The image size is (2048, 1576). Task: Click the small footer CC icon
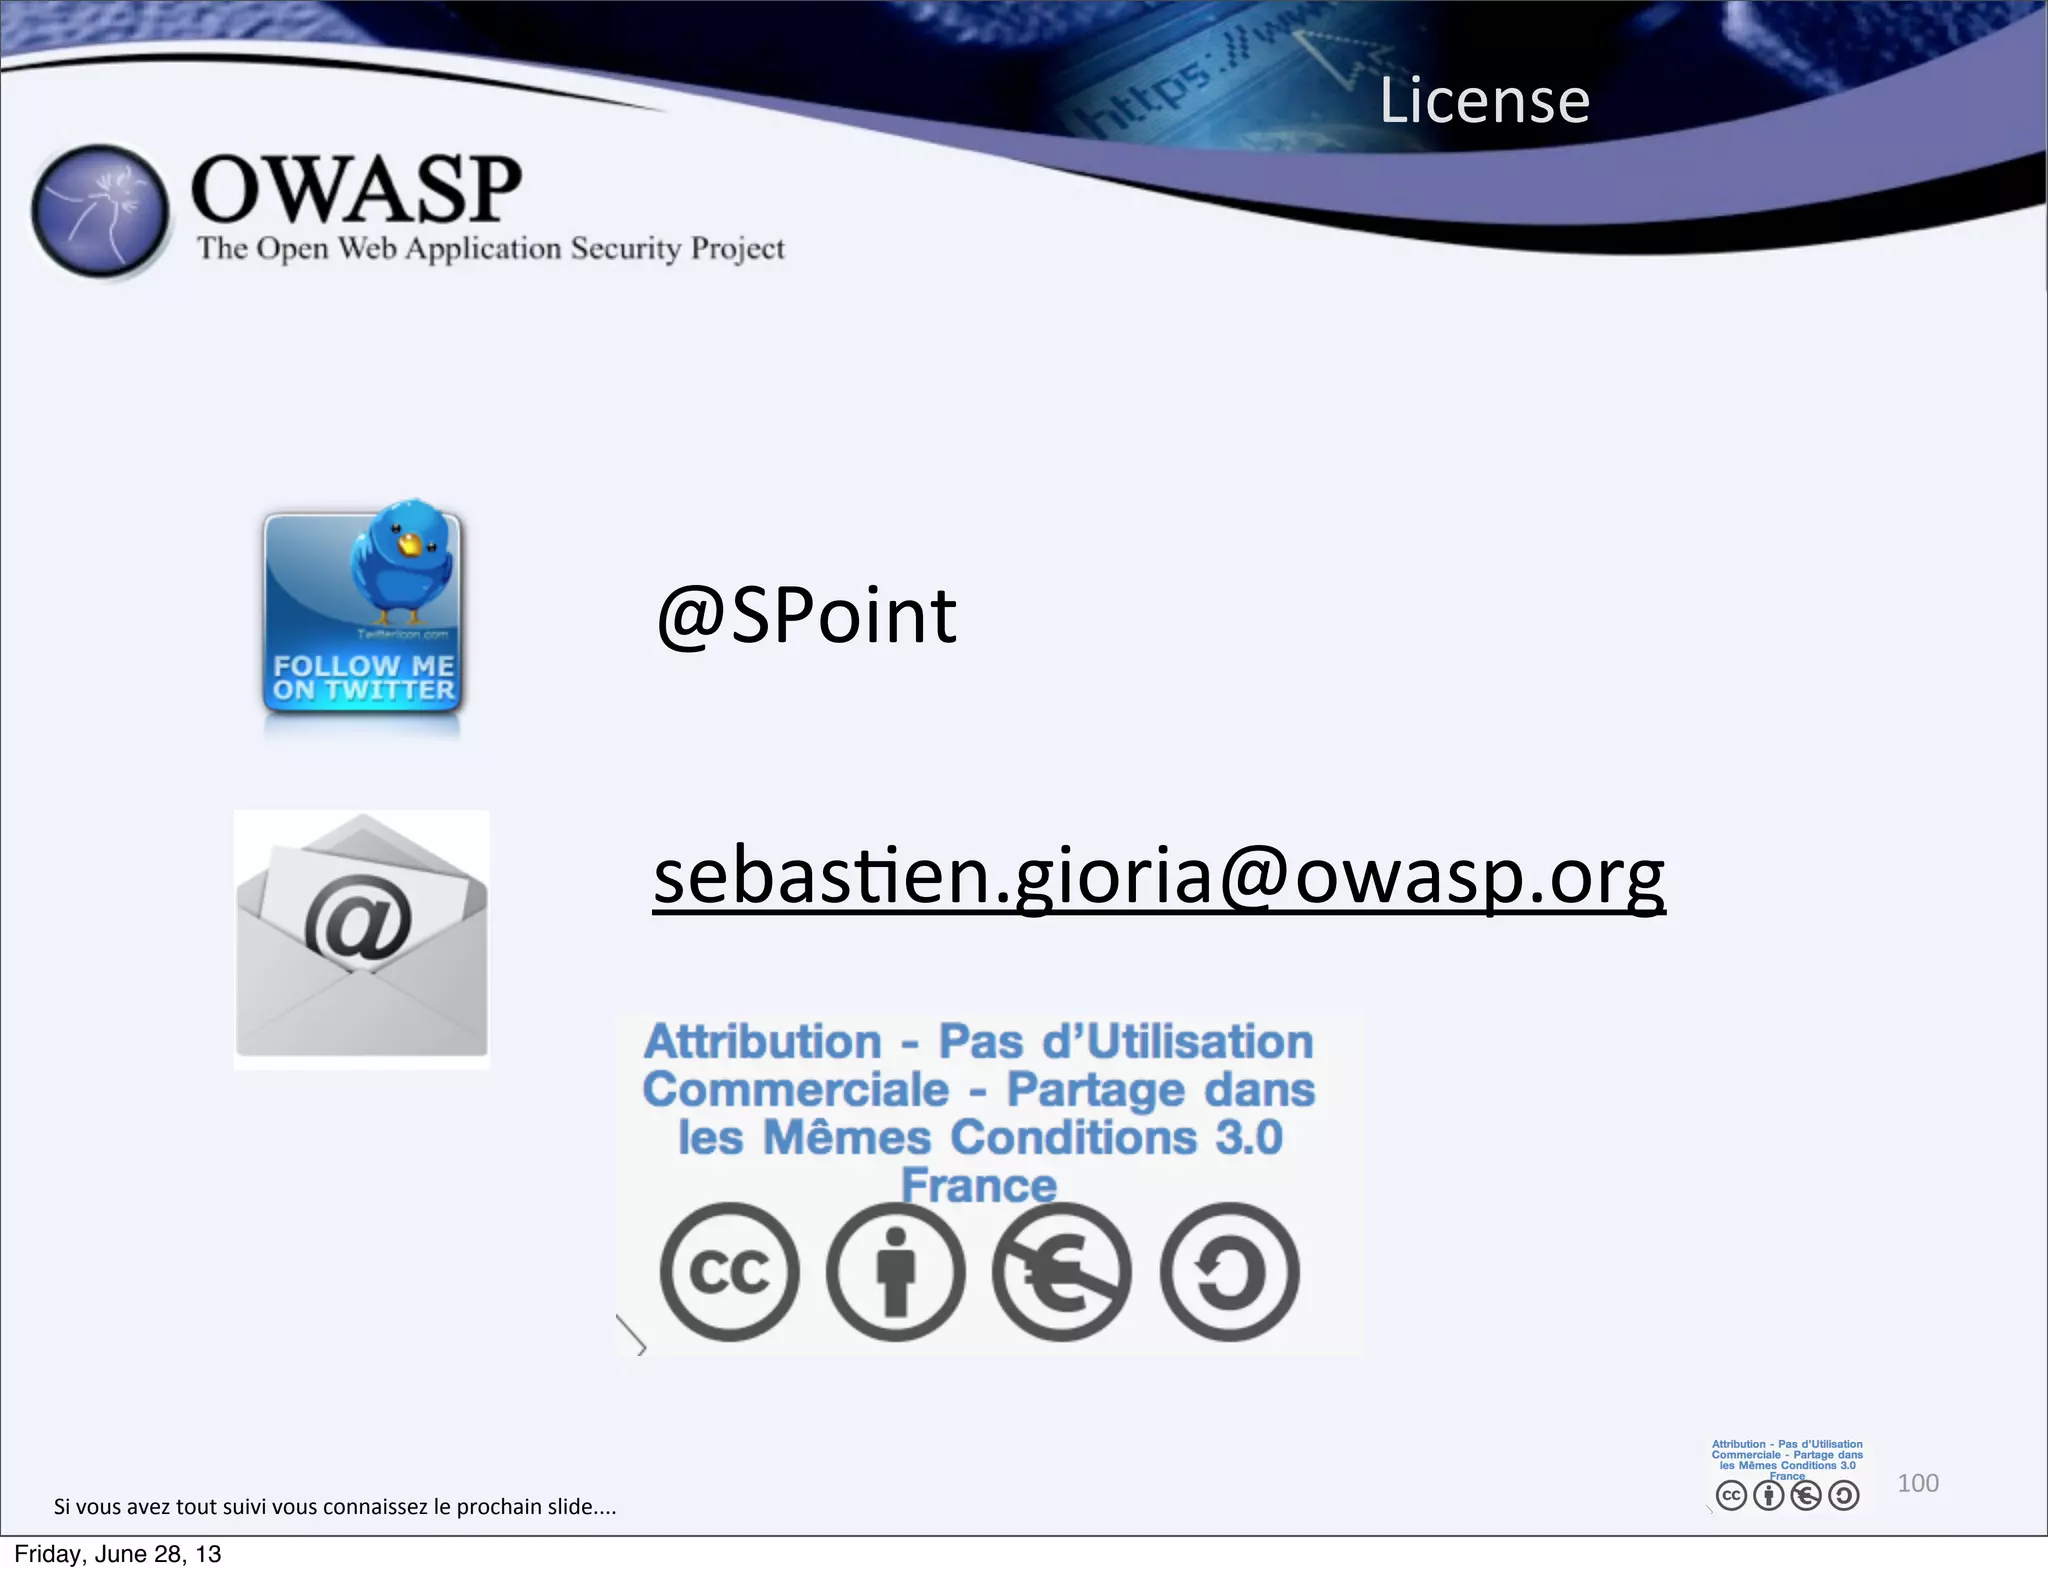1731,1495
